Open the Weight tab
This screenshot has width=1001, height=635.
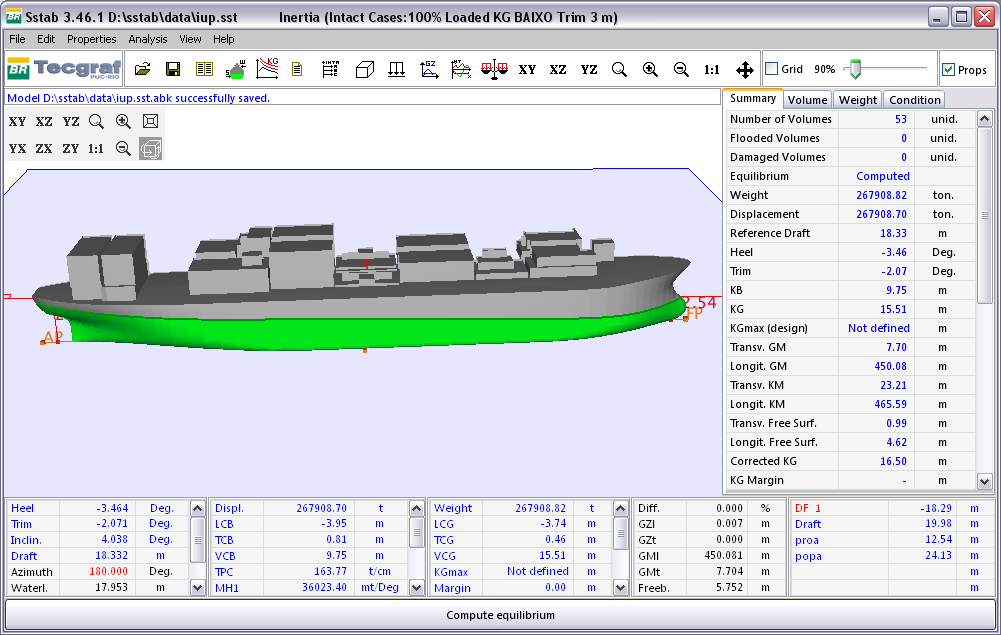pyautogui.click(x=857, y=100)
